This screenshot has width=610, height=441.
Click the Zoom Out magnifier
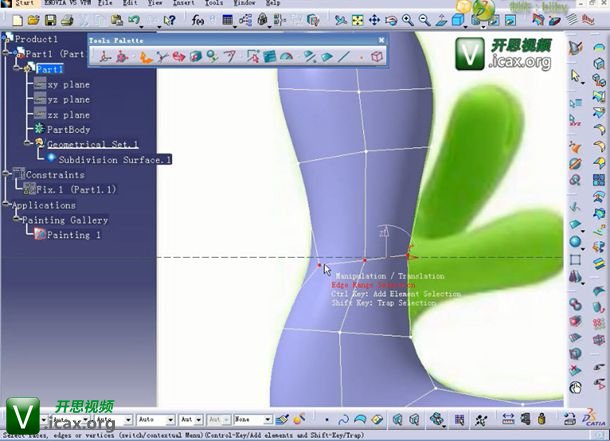[424, 20]
